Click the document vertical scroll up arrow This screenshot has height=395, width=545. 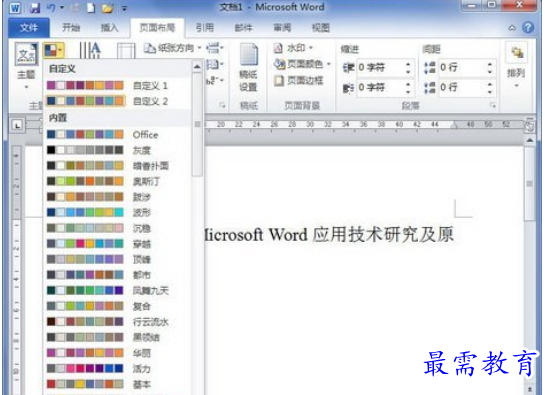[x=530, y=140]
